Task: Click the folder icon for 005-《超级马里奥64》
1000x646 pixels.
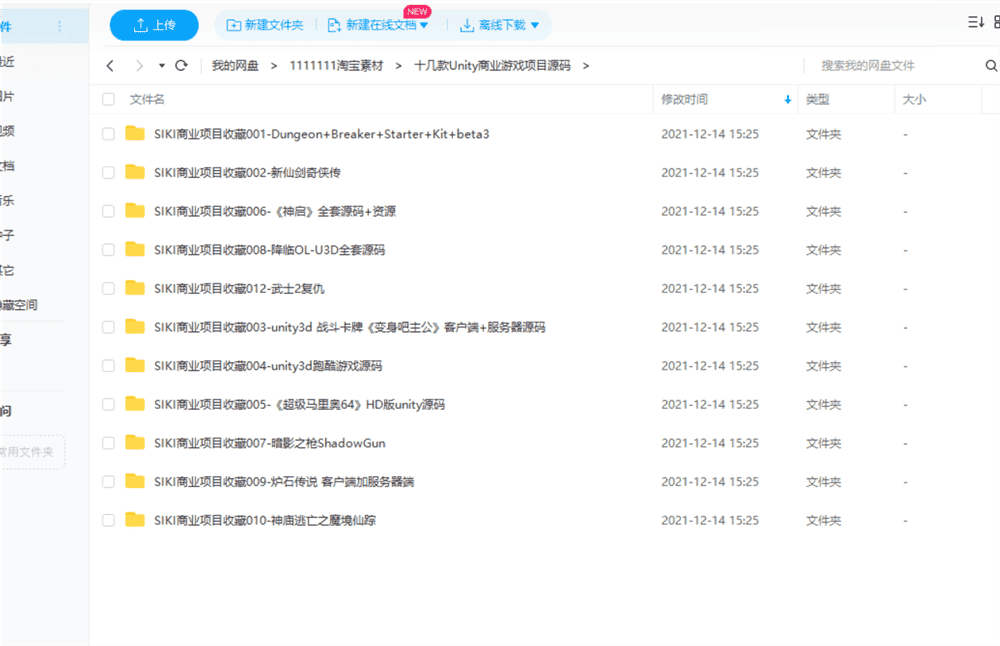Action: 135,404
